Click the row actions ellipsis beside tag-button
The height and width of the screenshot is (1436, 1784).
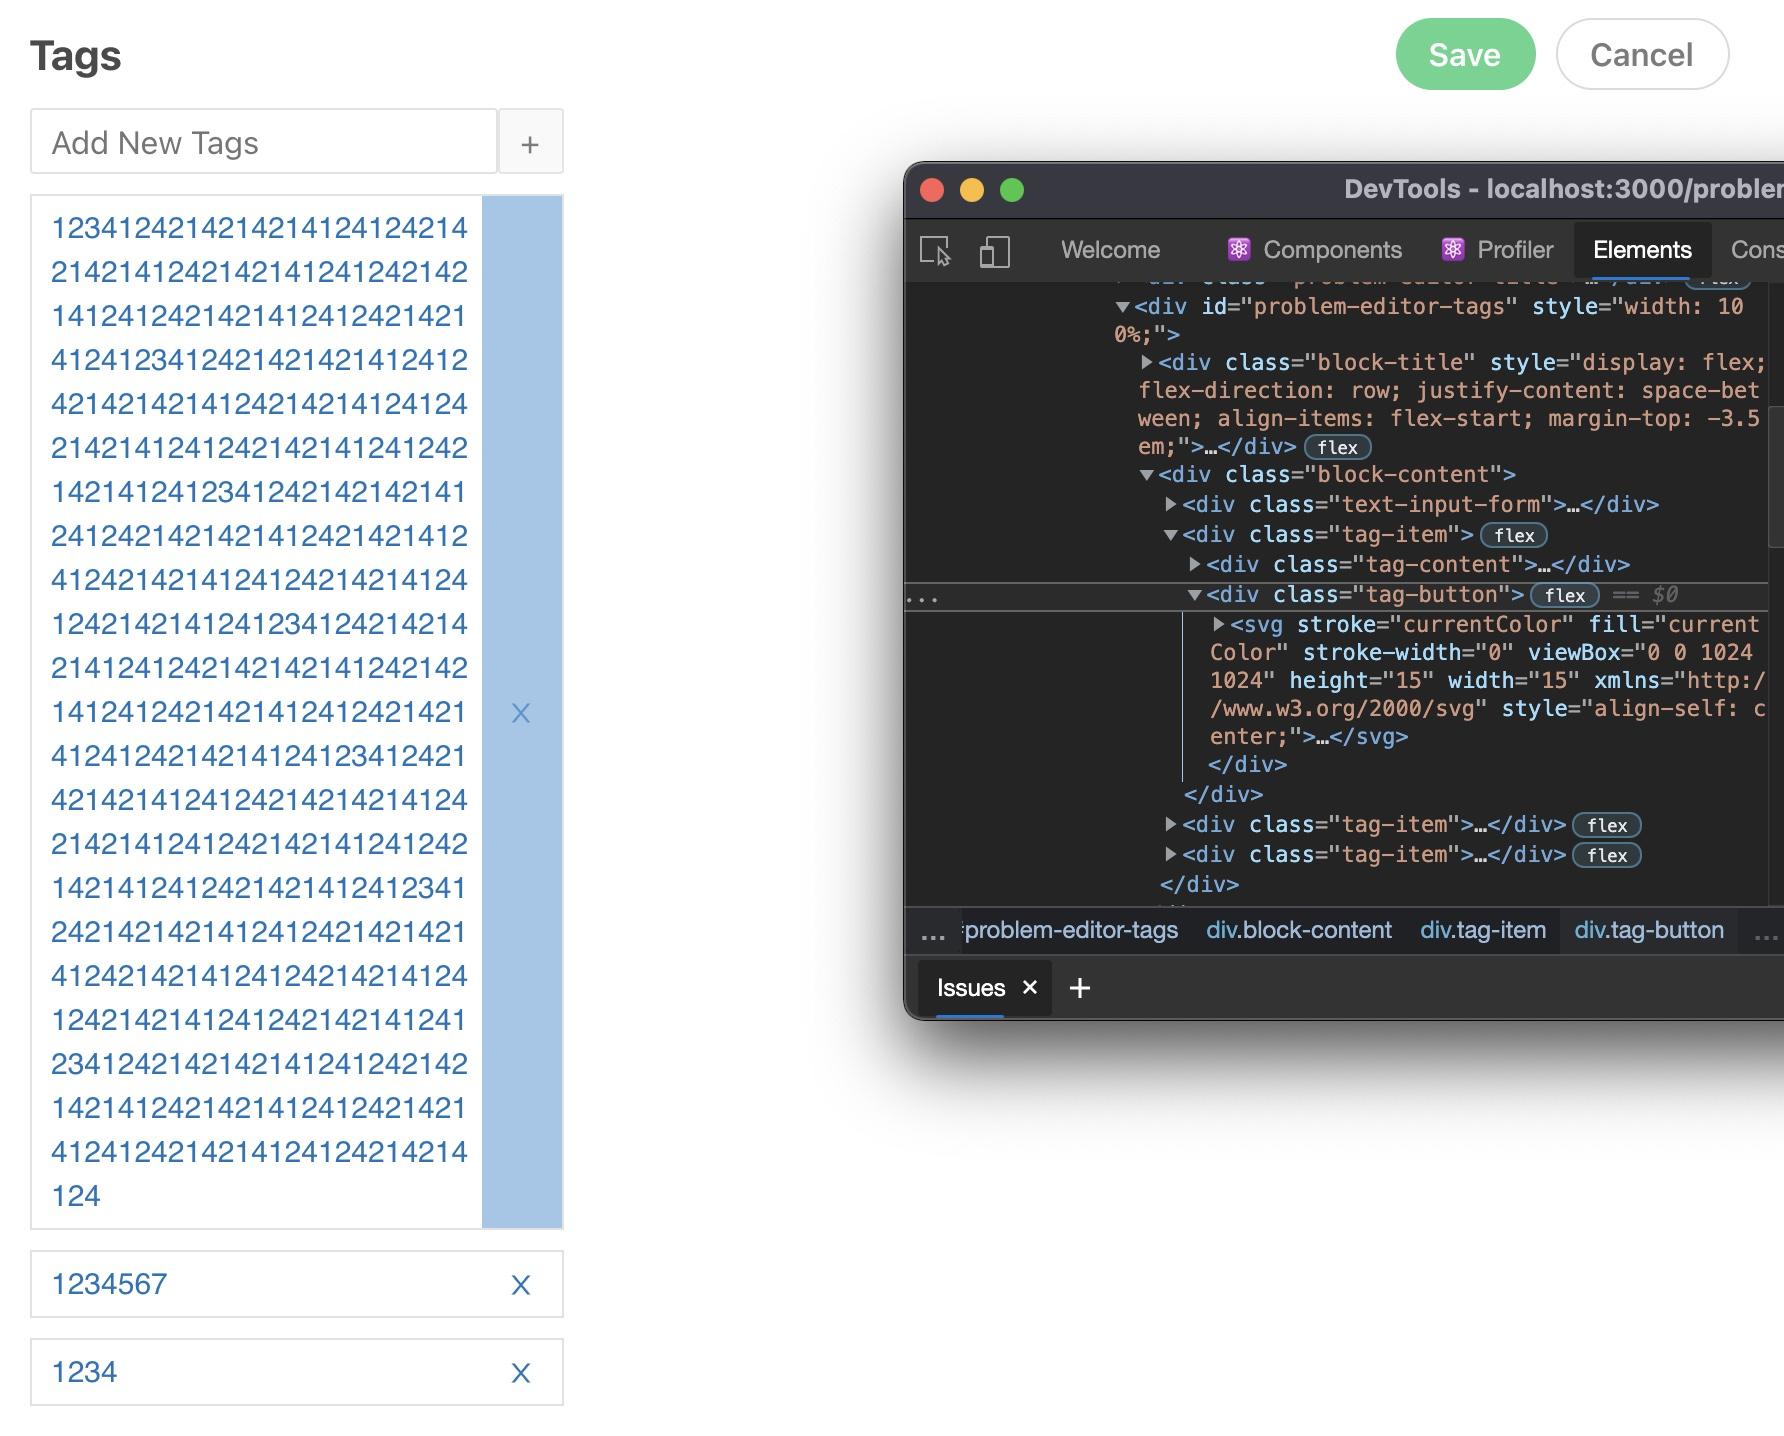[x=922, y=597]
